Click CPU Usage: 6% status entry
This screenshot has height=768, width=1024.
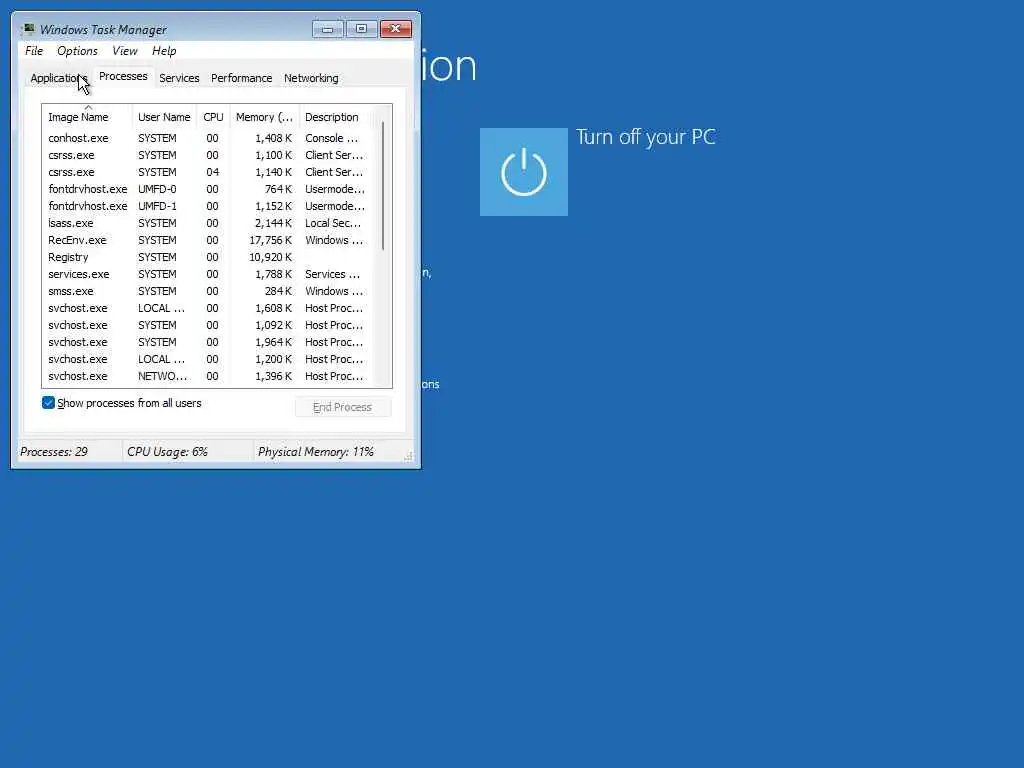pyautogui.click(x=167, y=452)
